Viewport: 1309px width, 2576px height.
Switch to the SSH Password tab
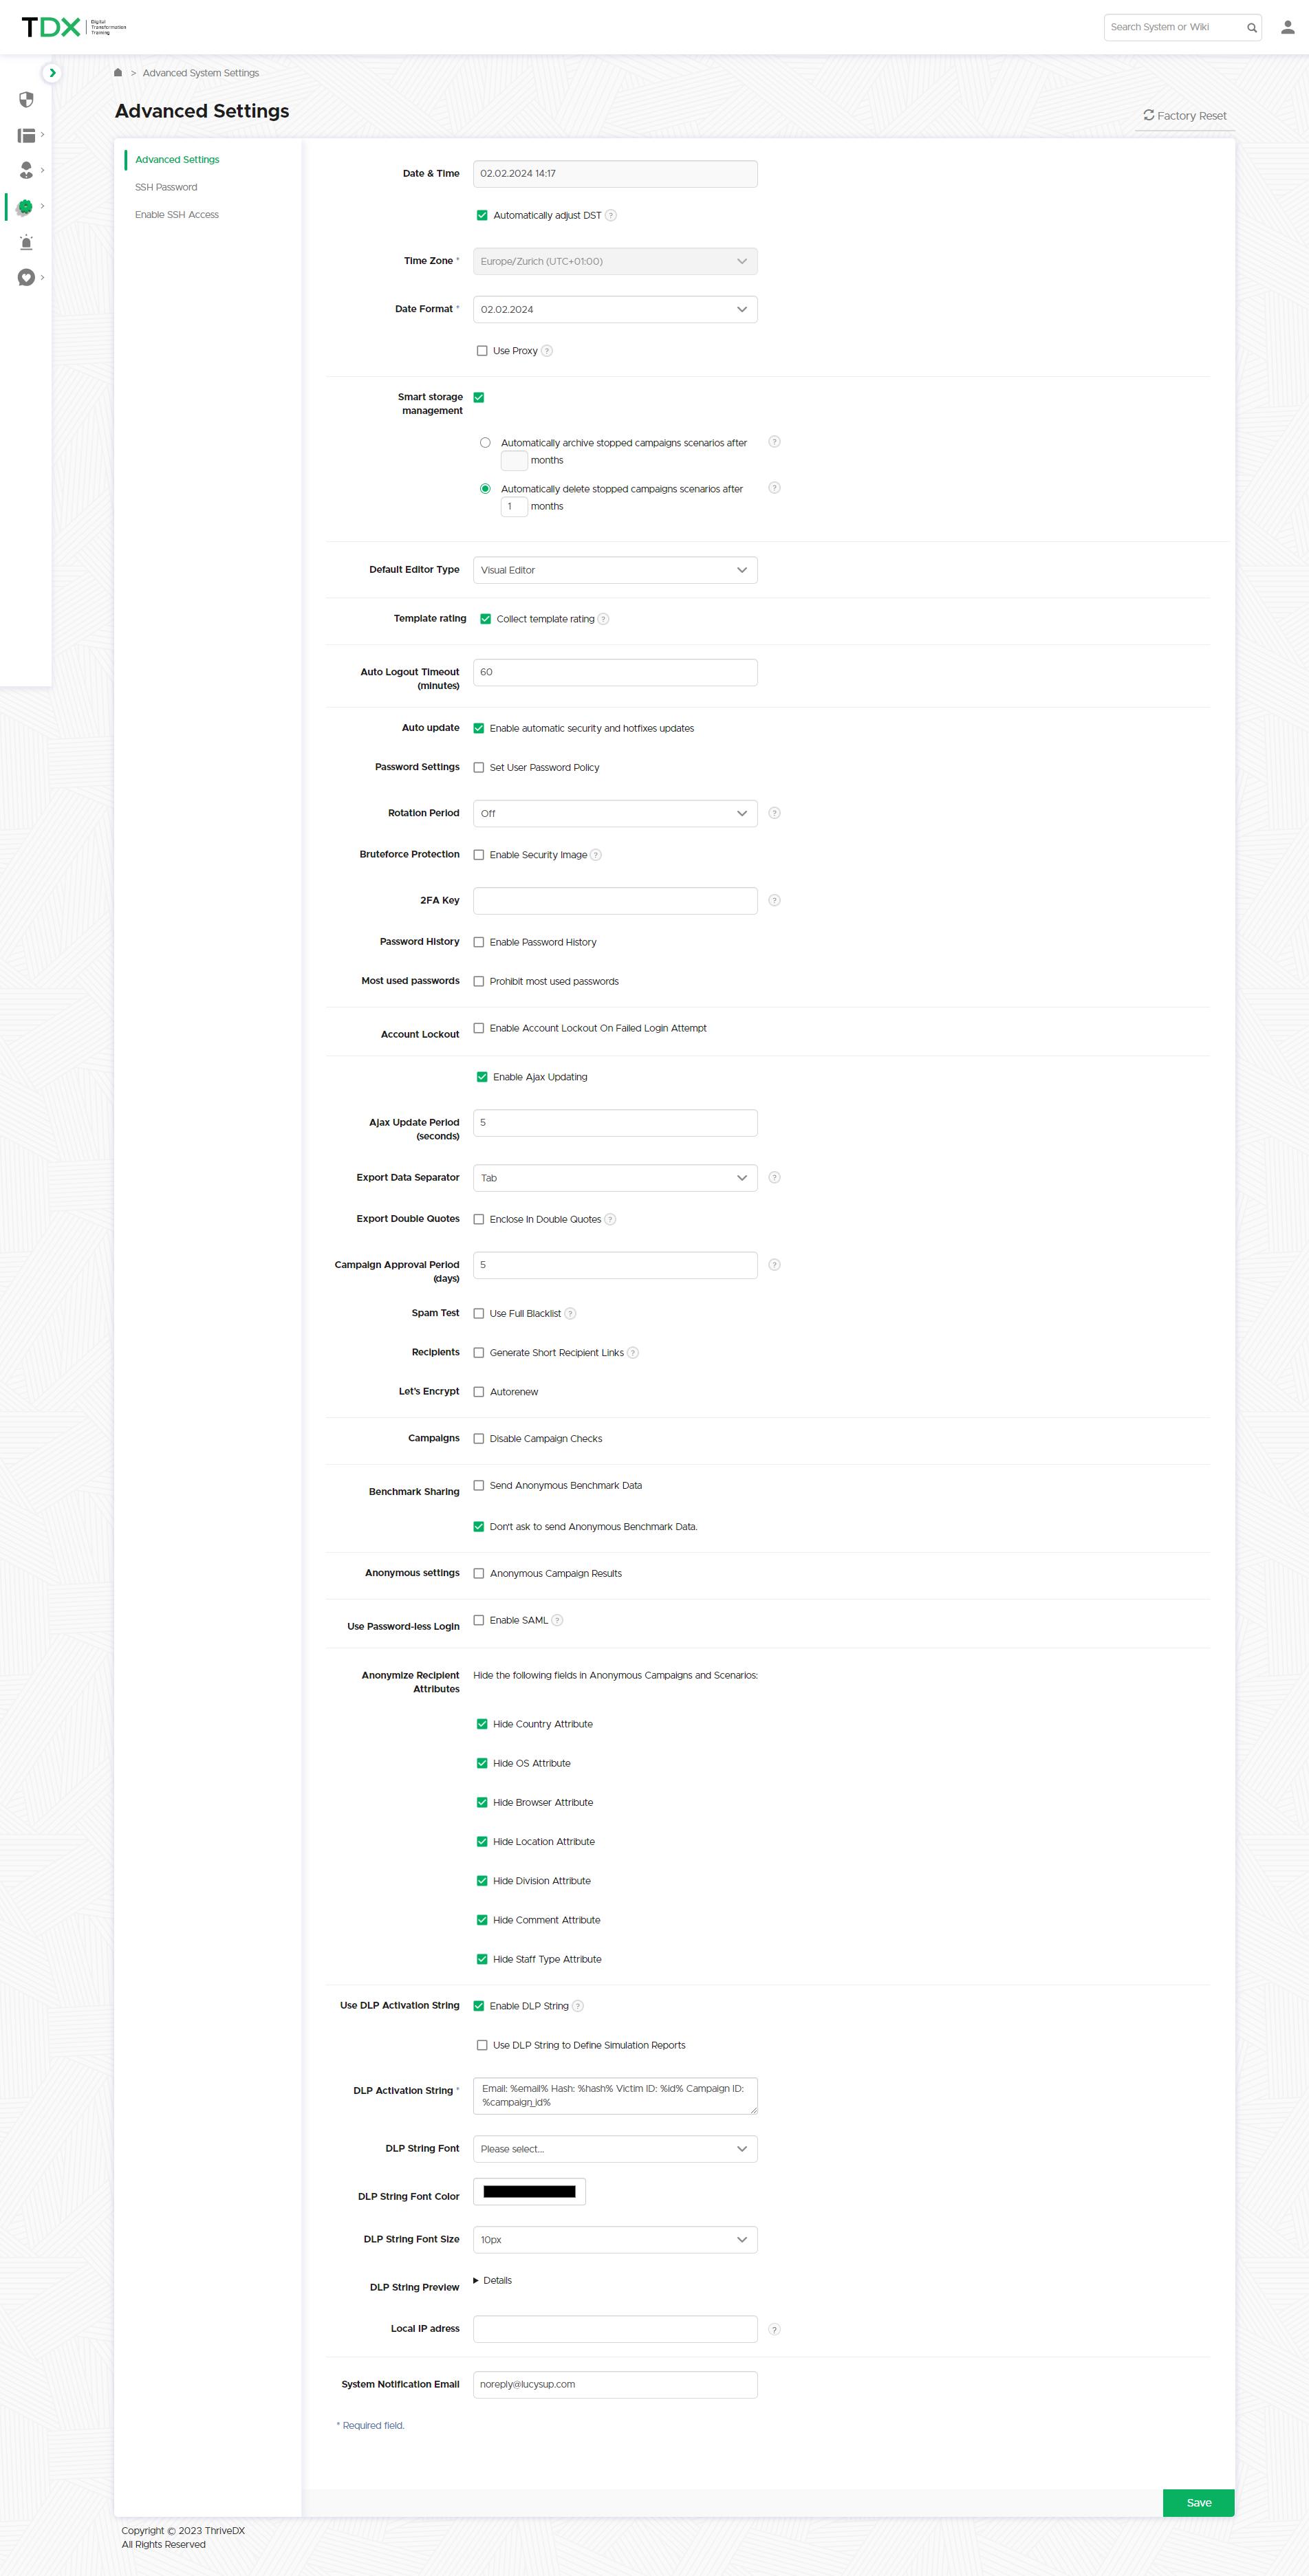click(x=166, y=188)
